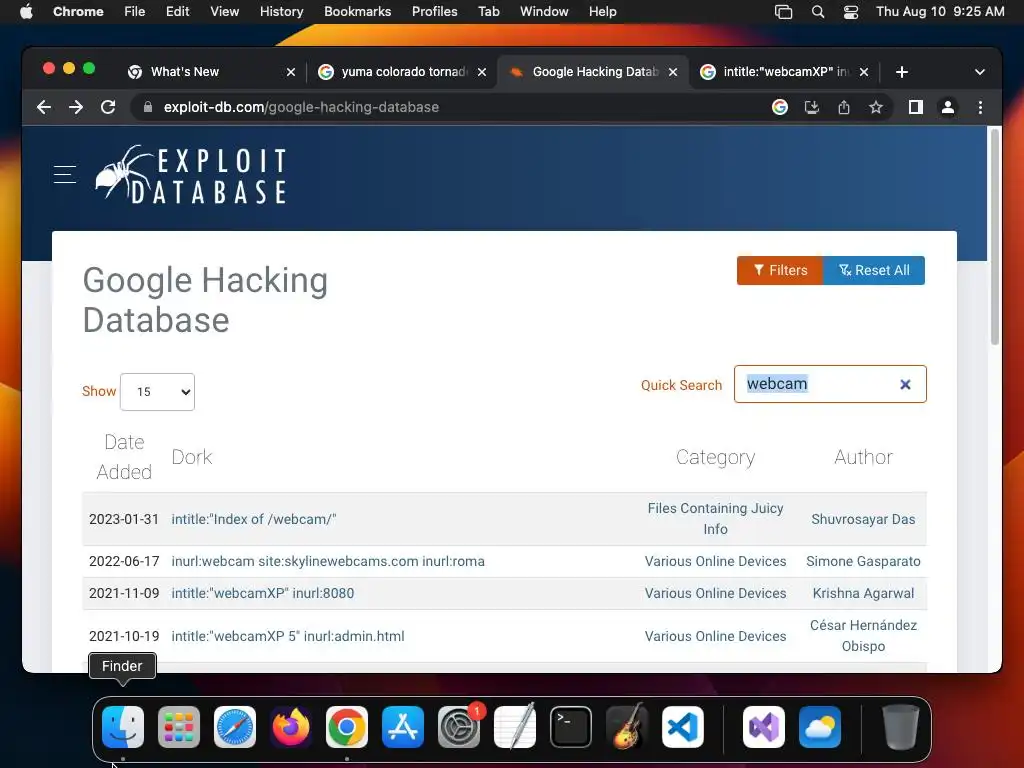Open the Apple menu
1024x768 pixels.
tap(26, 12)
